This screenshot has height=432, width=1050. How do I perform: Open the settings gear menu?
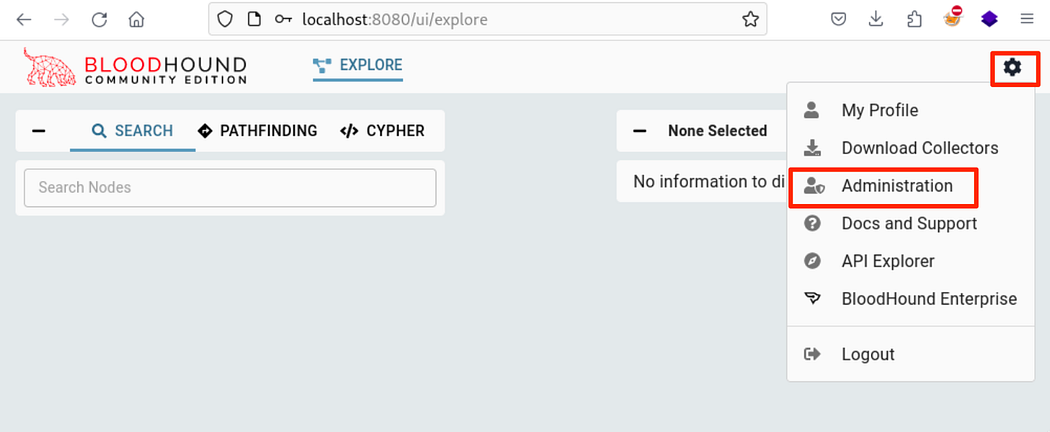click(x=1012, y=66)
